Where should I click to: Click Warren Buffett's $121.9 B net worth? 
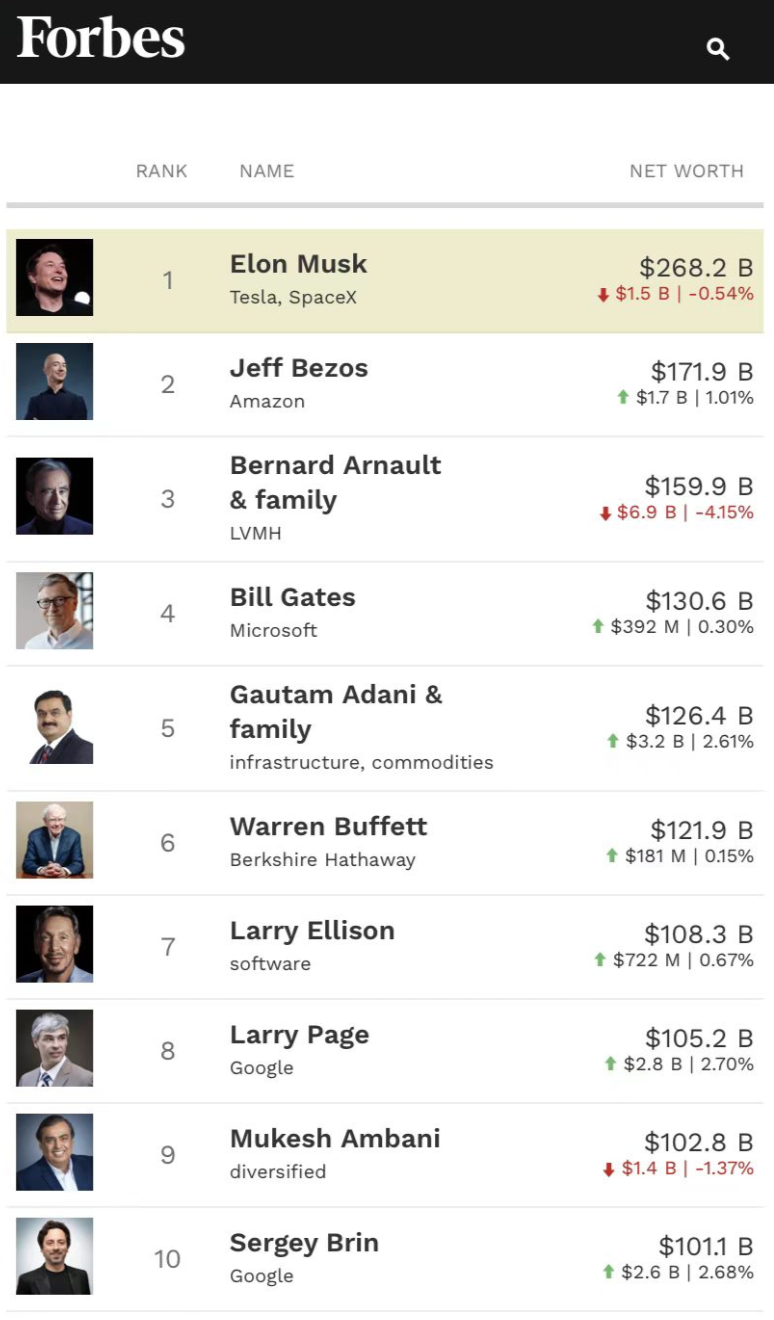[701, 830]
